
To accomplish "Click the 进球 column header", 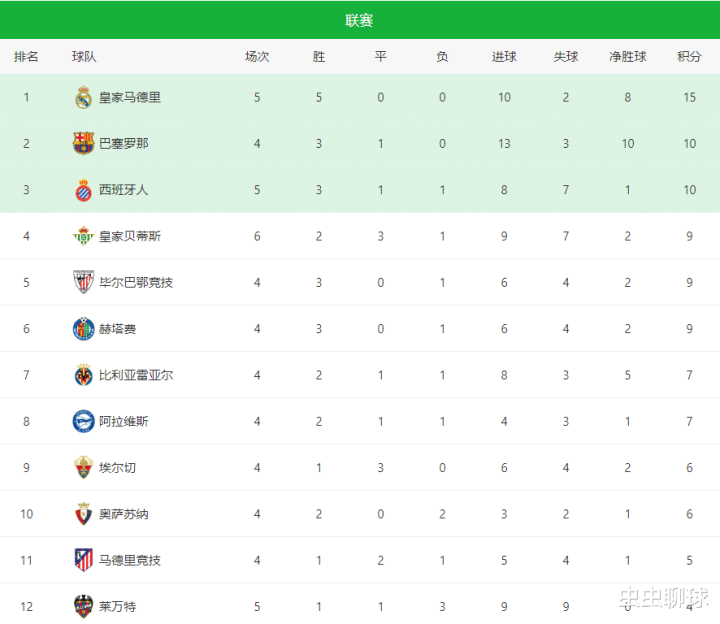I will pos(504,57).
